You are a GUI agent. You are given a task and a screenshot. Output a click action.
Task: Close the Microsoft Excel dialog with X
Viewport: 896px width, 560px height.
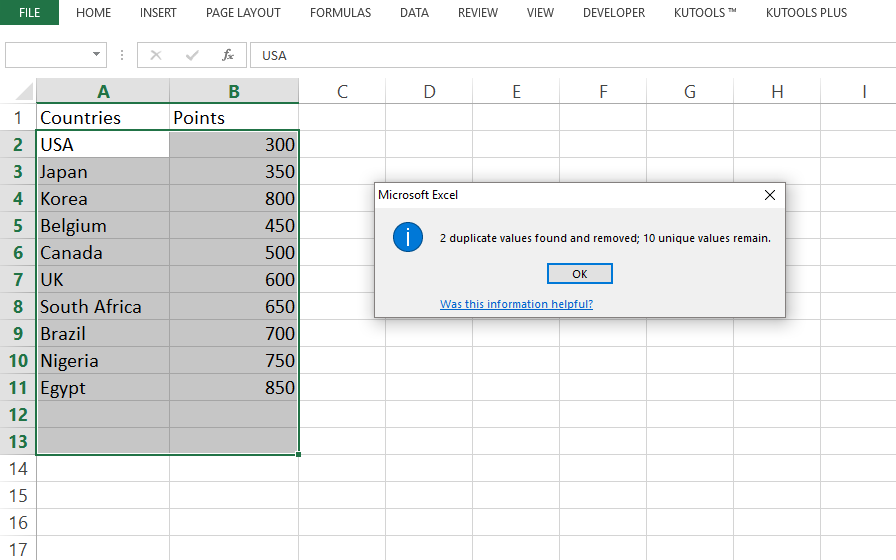[770, 195]
